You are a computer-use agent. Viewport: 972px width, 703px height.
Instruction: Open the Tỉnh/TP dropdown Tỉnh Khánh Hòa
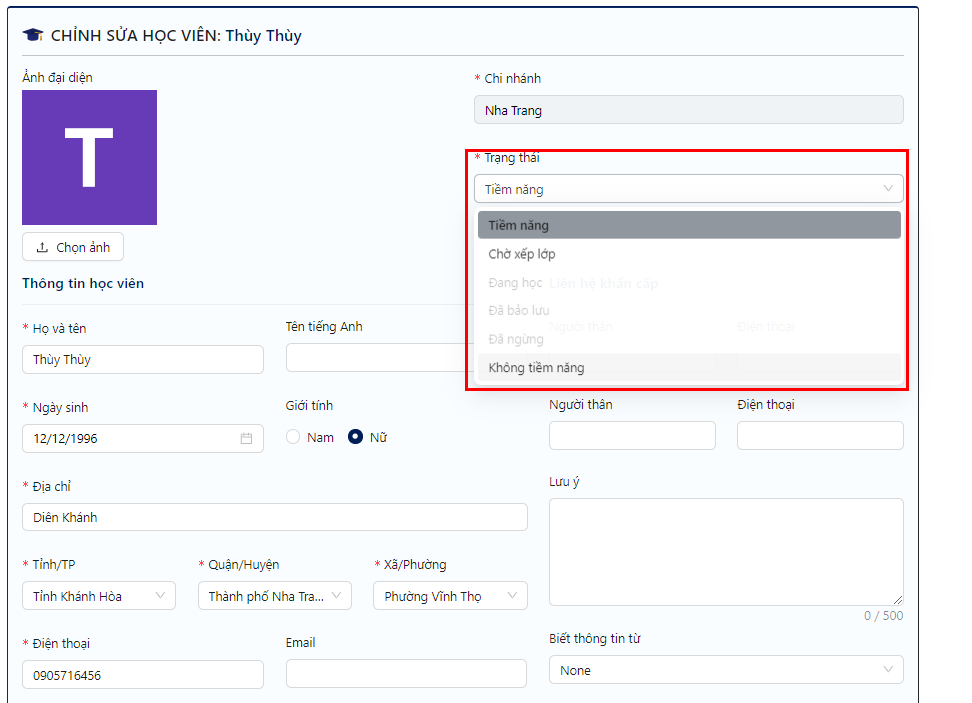pos(99,596)
